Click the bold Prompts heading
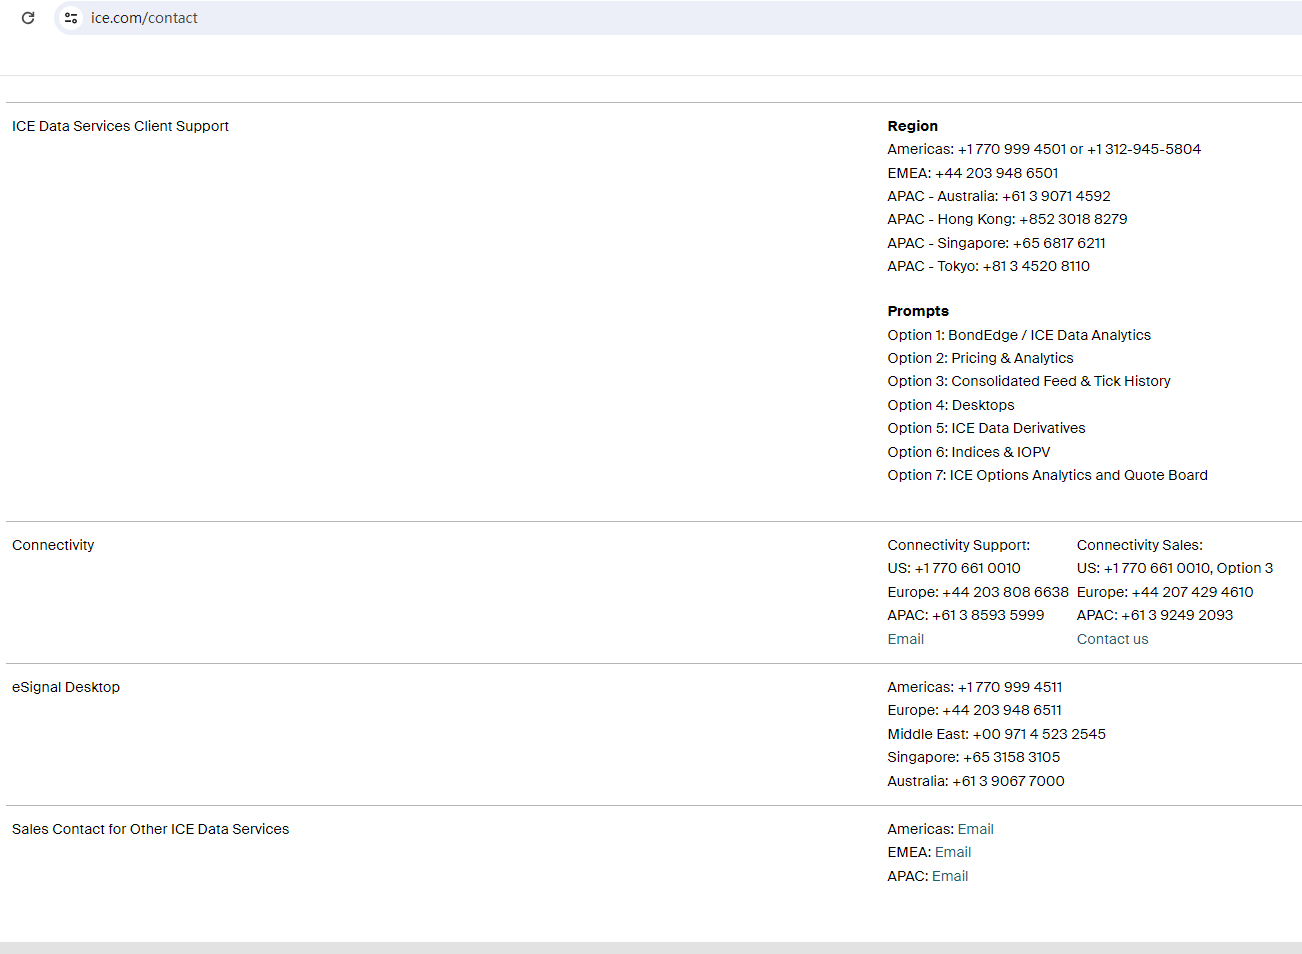Image resolution: width=1302 pixels, height=954 pixels. click(917, 311)
